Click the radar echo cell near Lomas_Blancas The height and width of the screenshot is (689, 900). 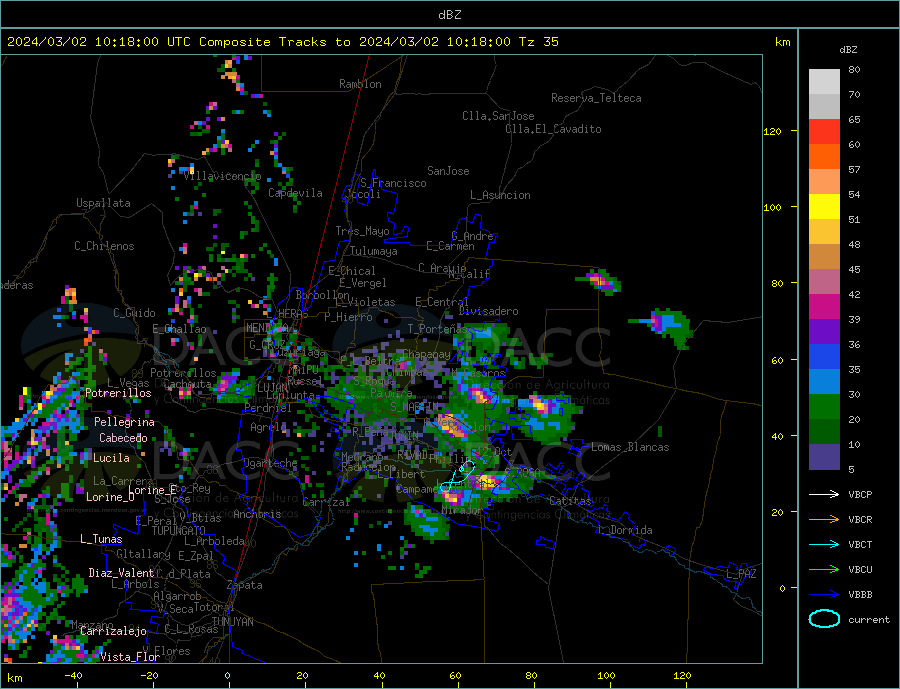[660, 431]
